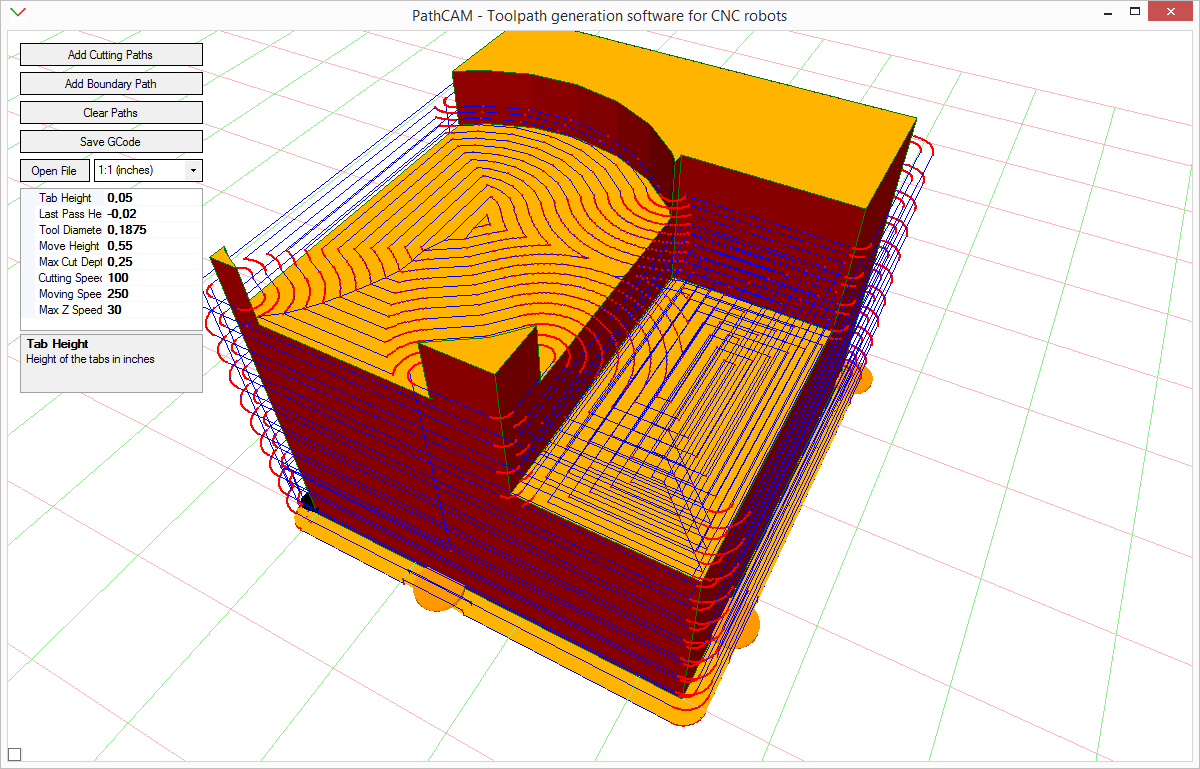Viewport: 1200px width, 769px height.
Task: Minimize the PathCAM window
Action: click(x=1108, y=12)
